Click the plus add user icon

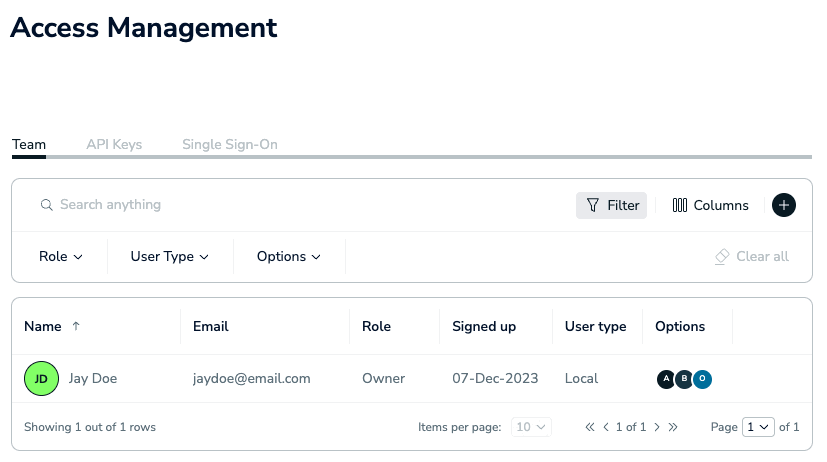(x=783, y=205)
